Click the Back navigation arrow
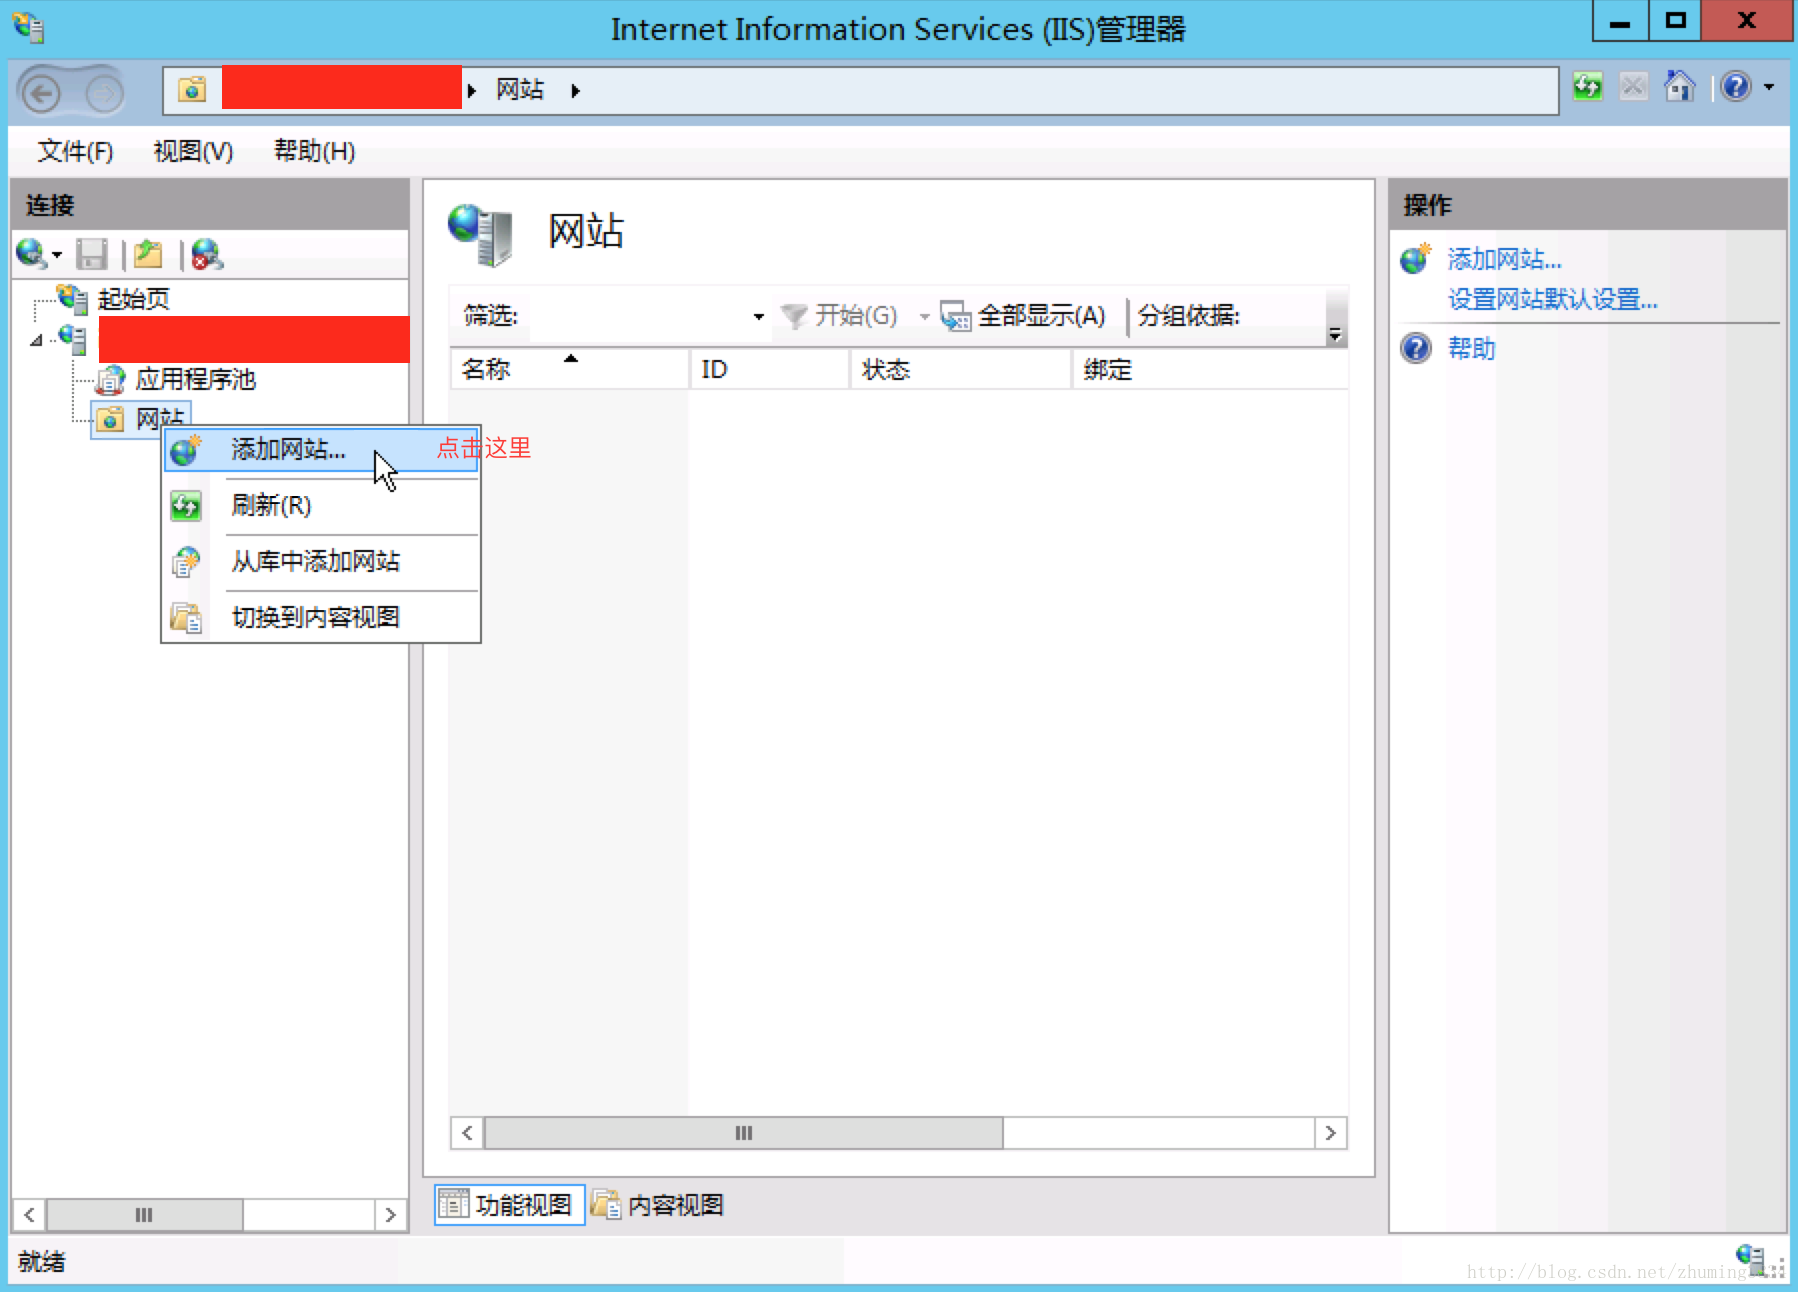 42,94
